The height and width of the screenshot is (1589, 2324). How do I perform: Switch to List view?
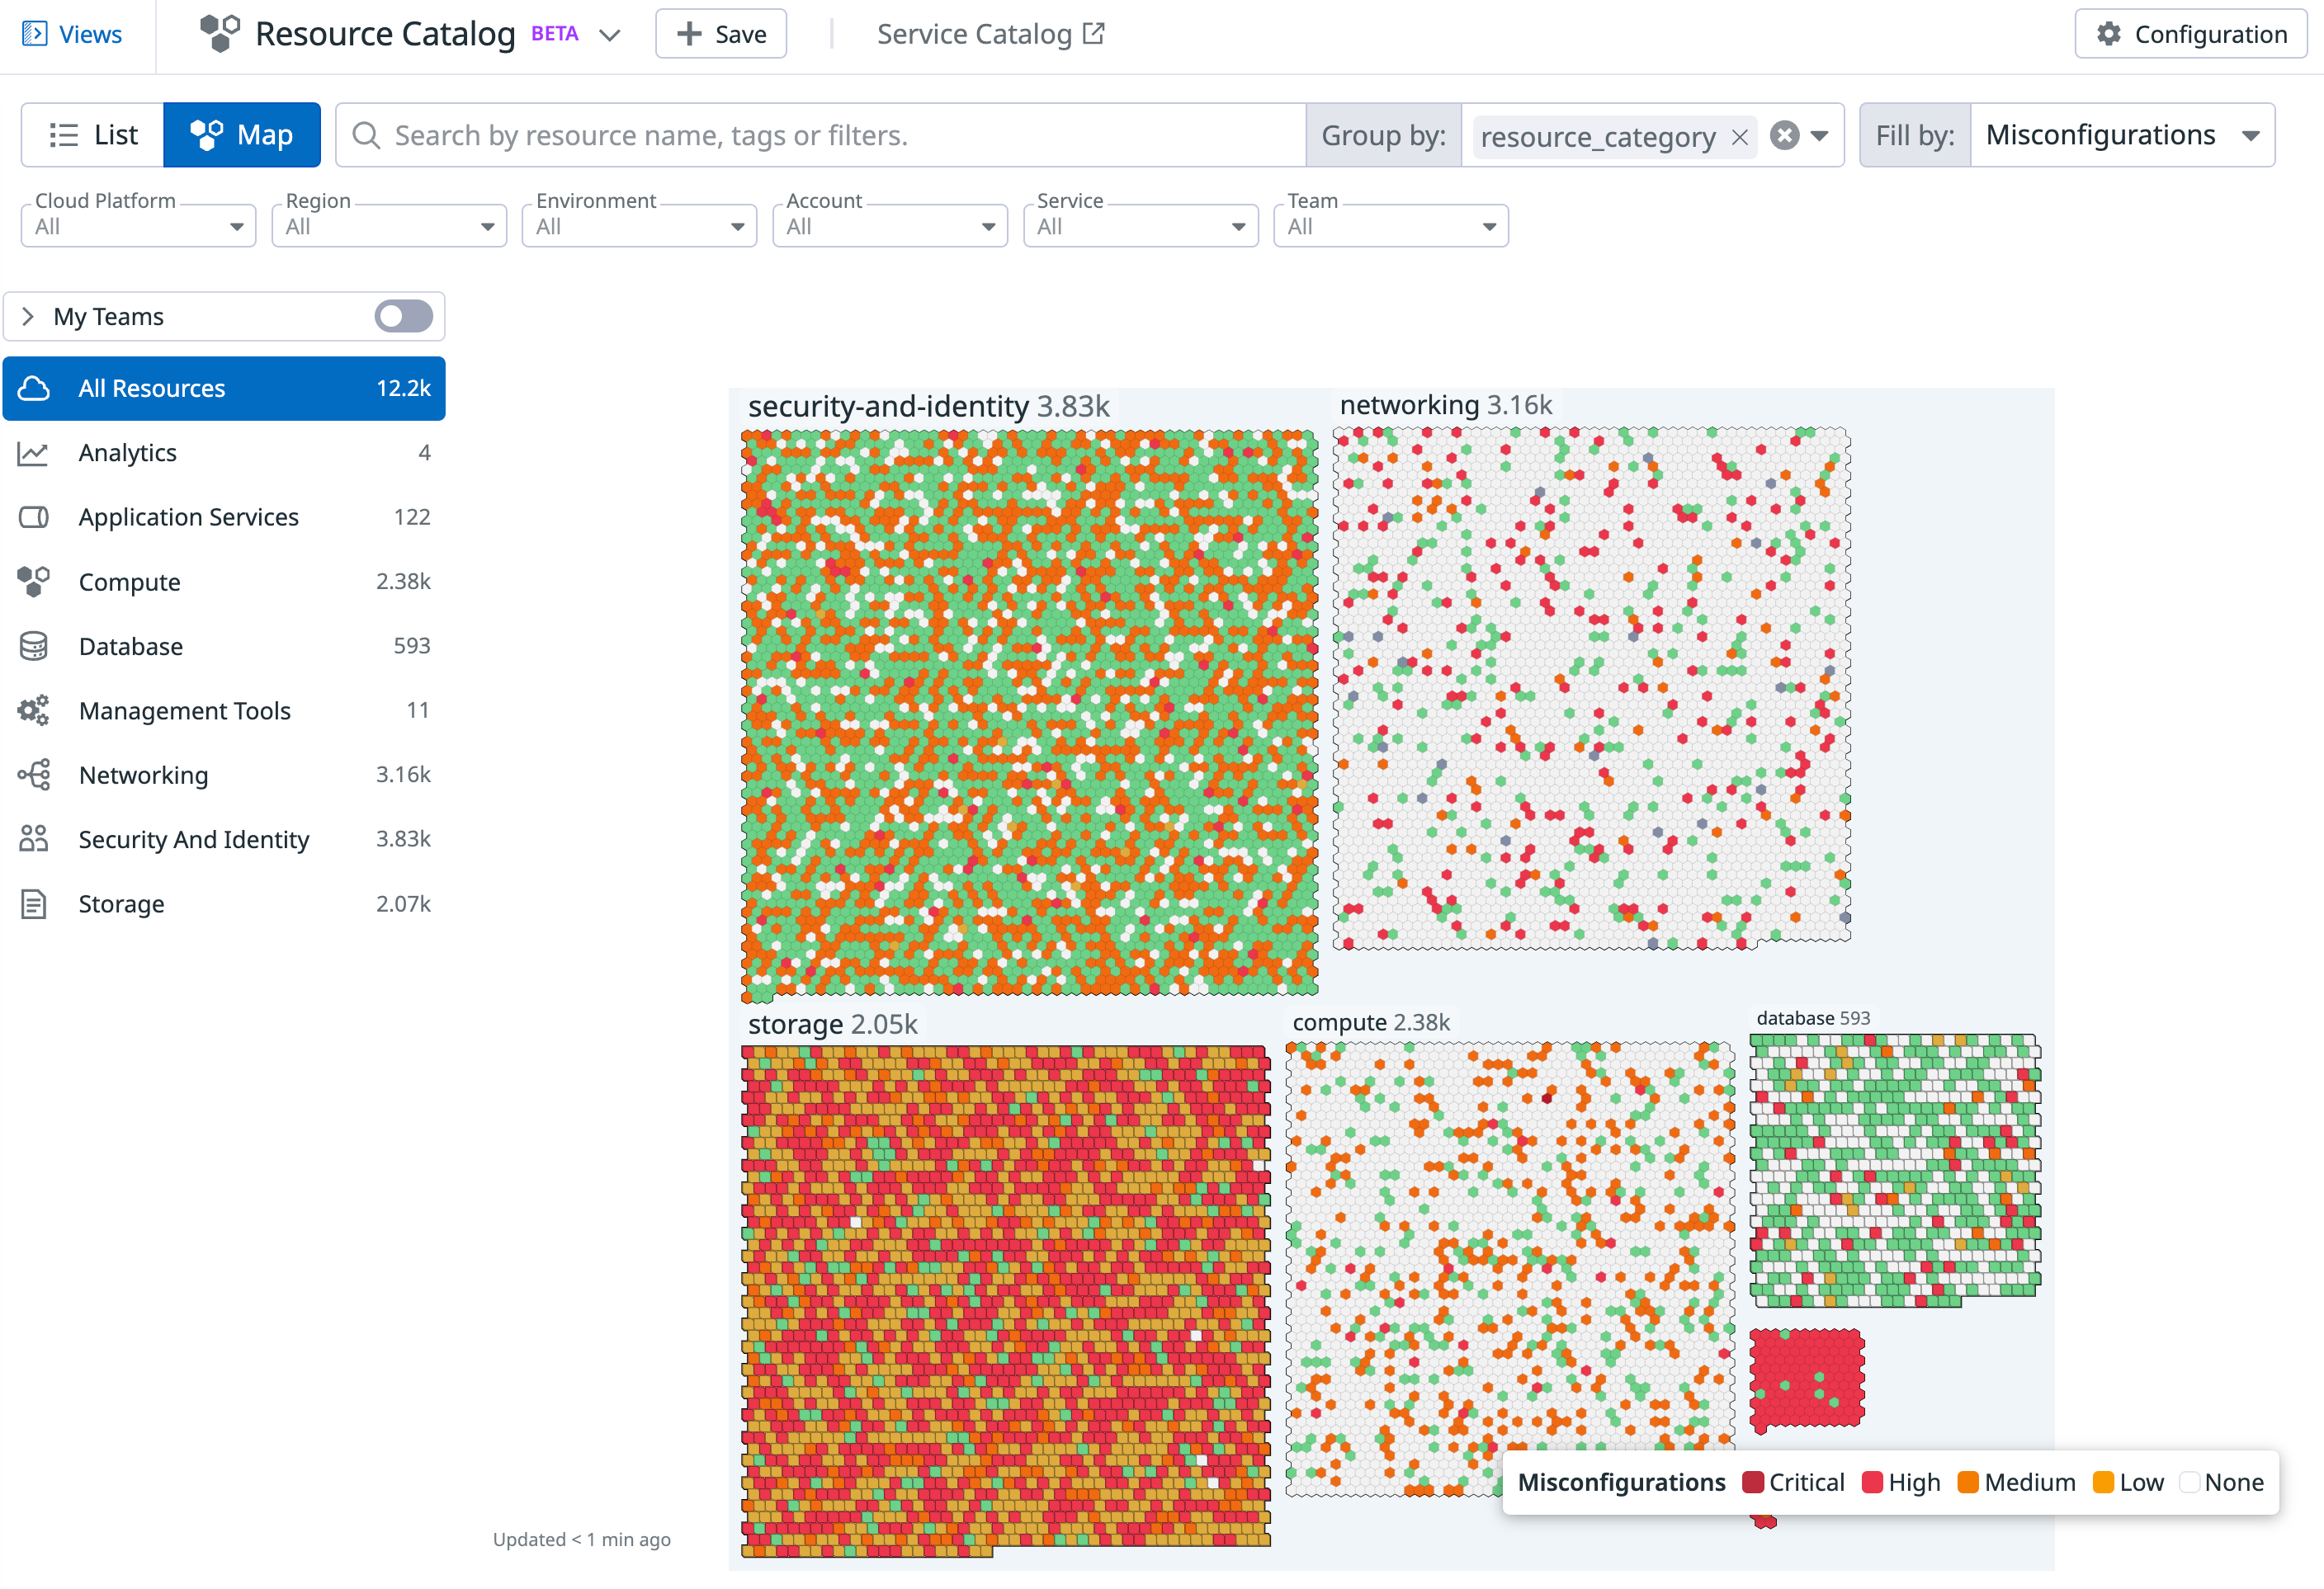93,135
